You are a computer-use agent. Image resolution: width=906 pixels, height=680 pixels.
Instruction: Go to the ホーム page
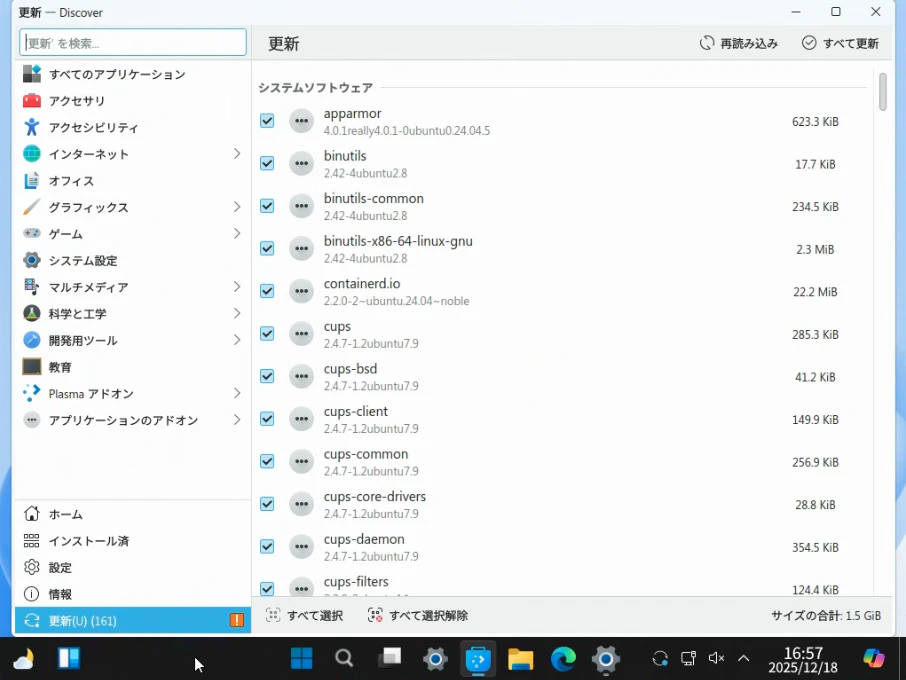[132, 514]
